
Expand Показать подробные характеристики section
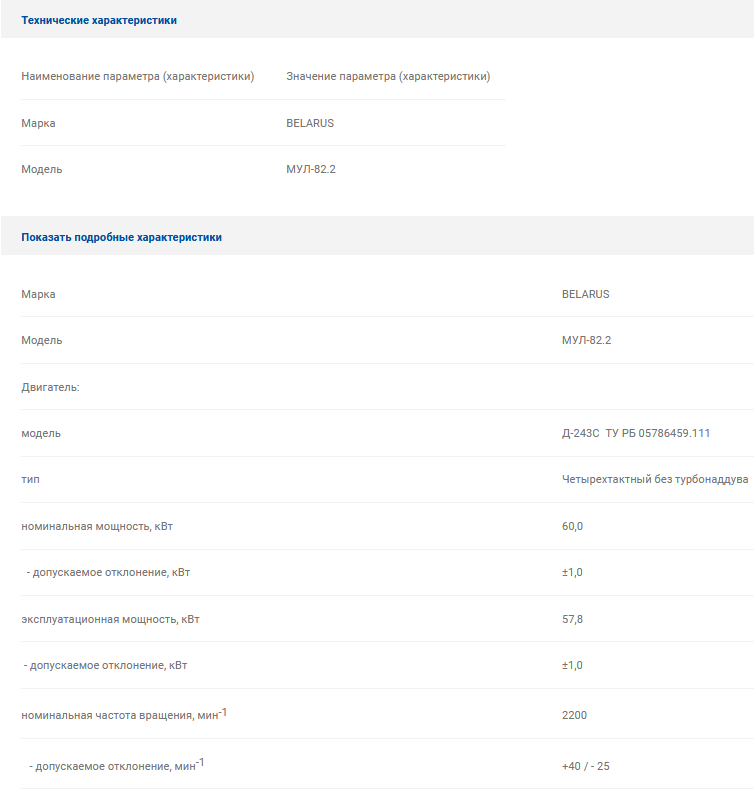(x=122, y=237)
